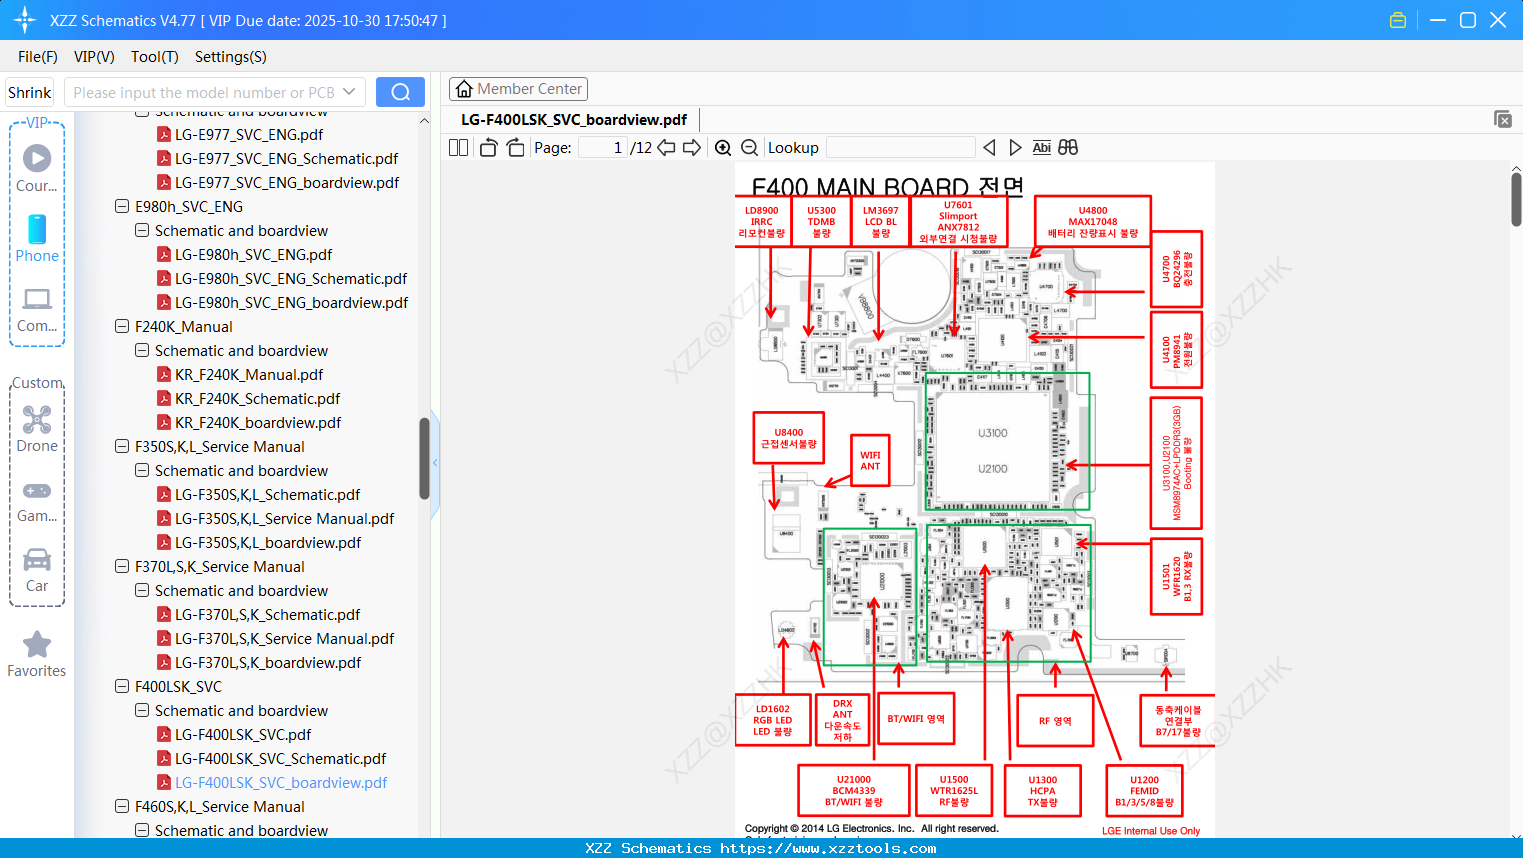Collapse Schematic and boardview under E980h_SVC_ENG
1523x858 pixels.
pos(141,230)
